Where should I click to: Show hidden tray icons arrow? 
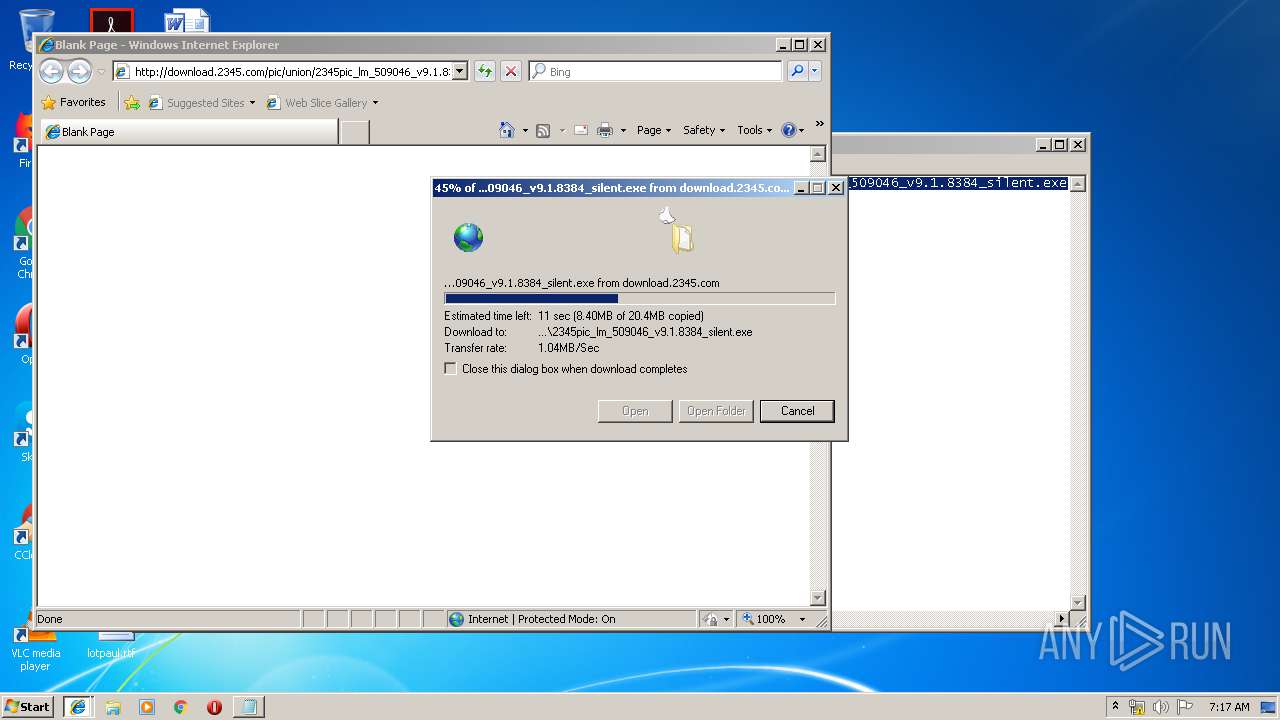pos(1115,706)
